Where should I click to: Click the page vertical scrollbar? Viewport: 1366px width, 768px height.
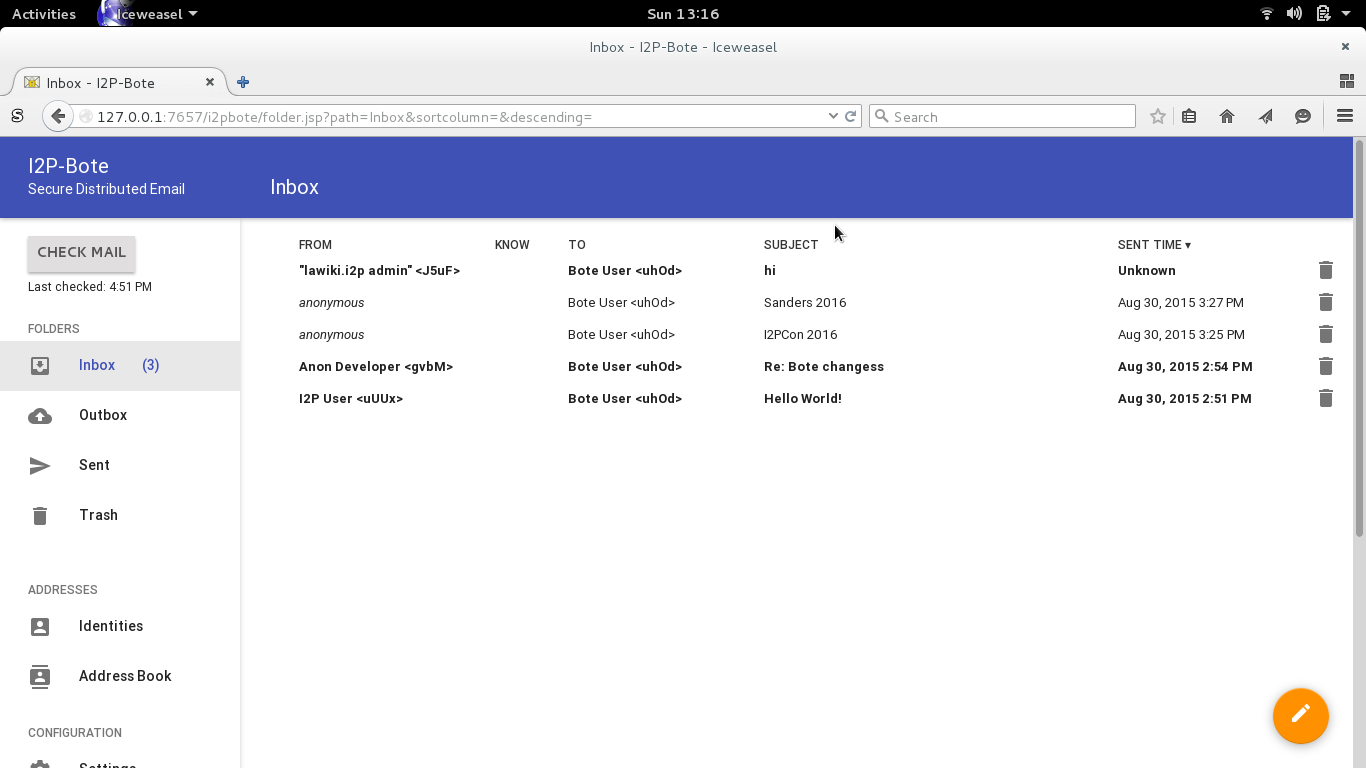[1359, 340]
